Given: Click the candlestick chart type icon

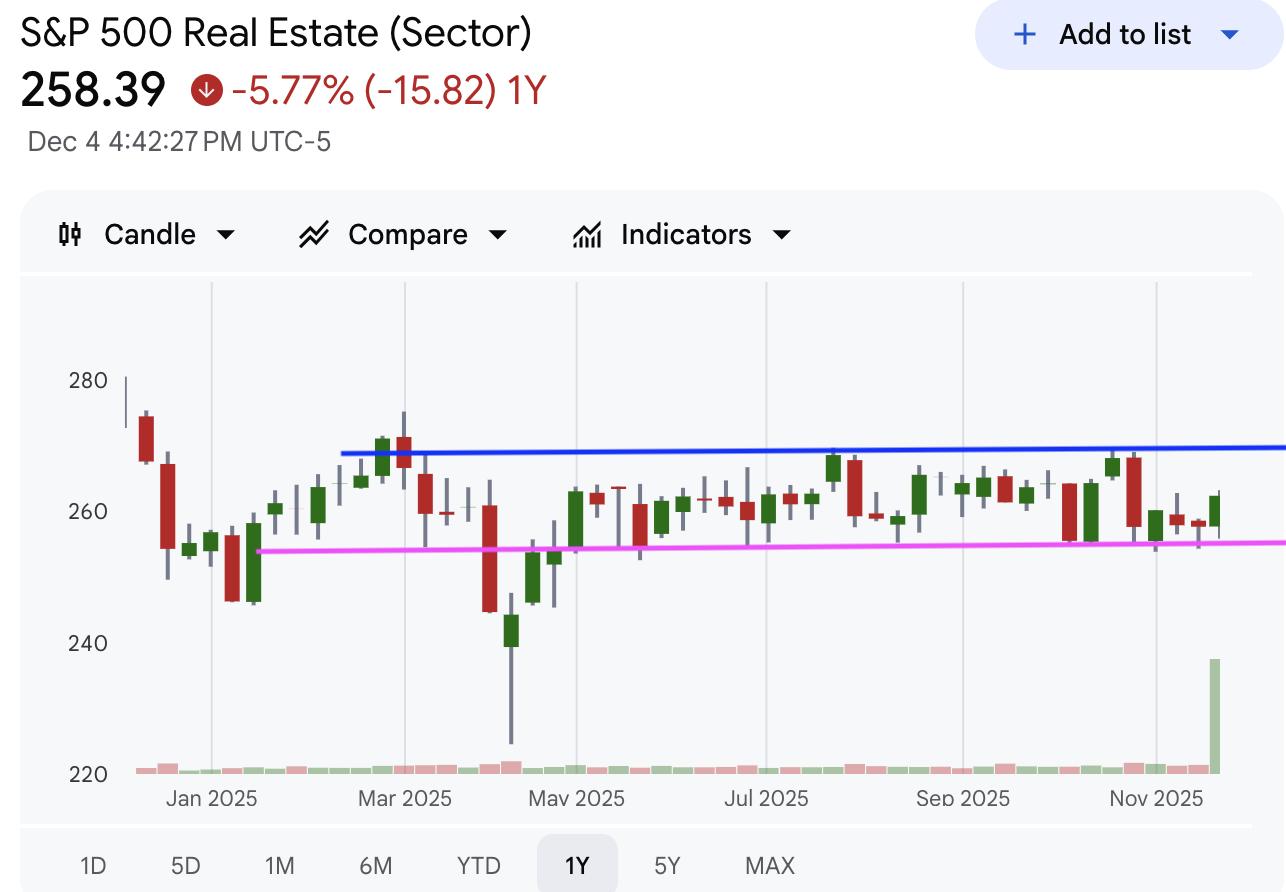Looking at the screenshot, I should click(x=70, y=235).
